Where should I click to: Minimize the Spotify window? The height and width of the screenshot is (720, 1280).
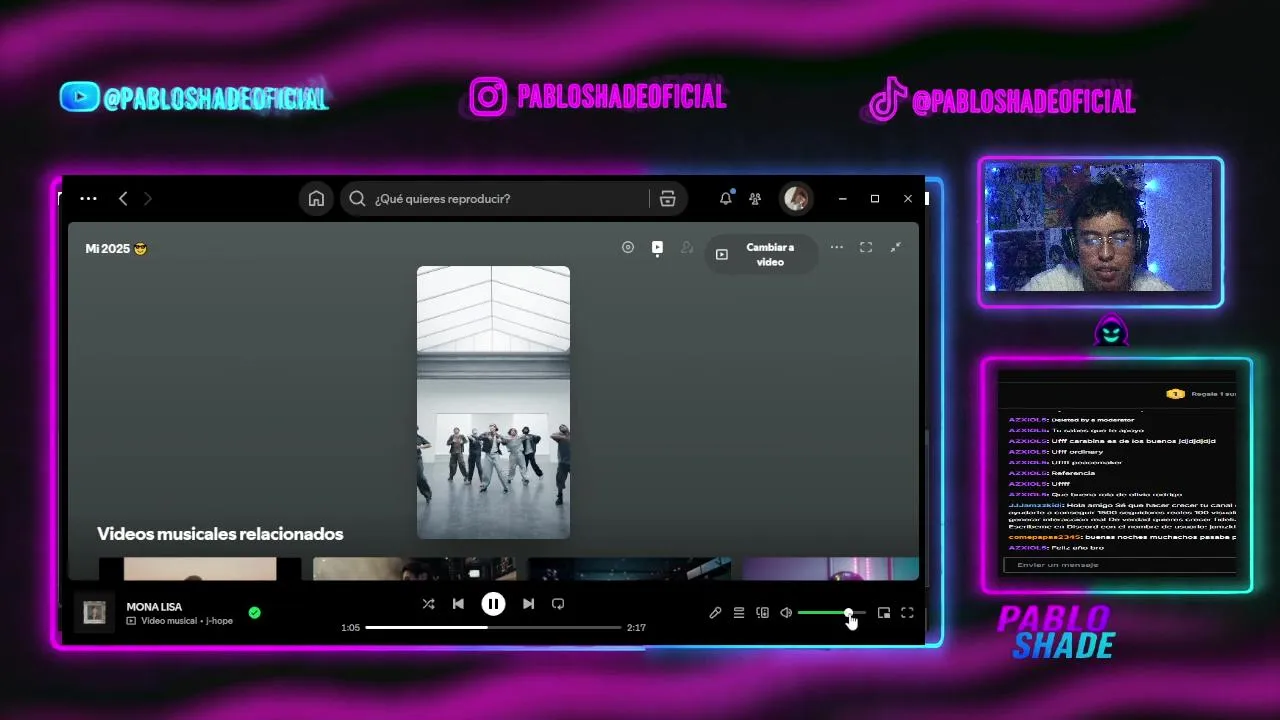843,199
